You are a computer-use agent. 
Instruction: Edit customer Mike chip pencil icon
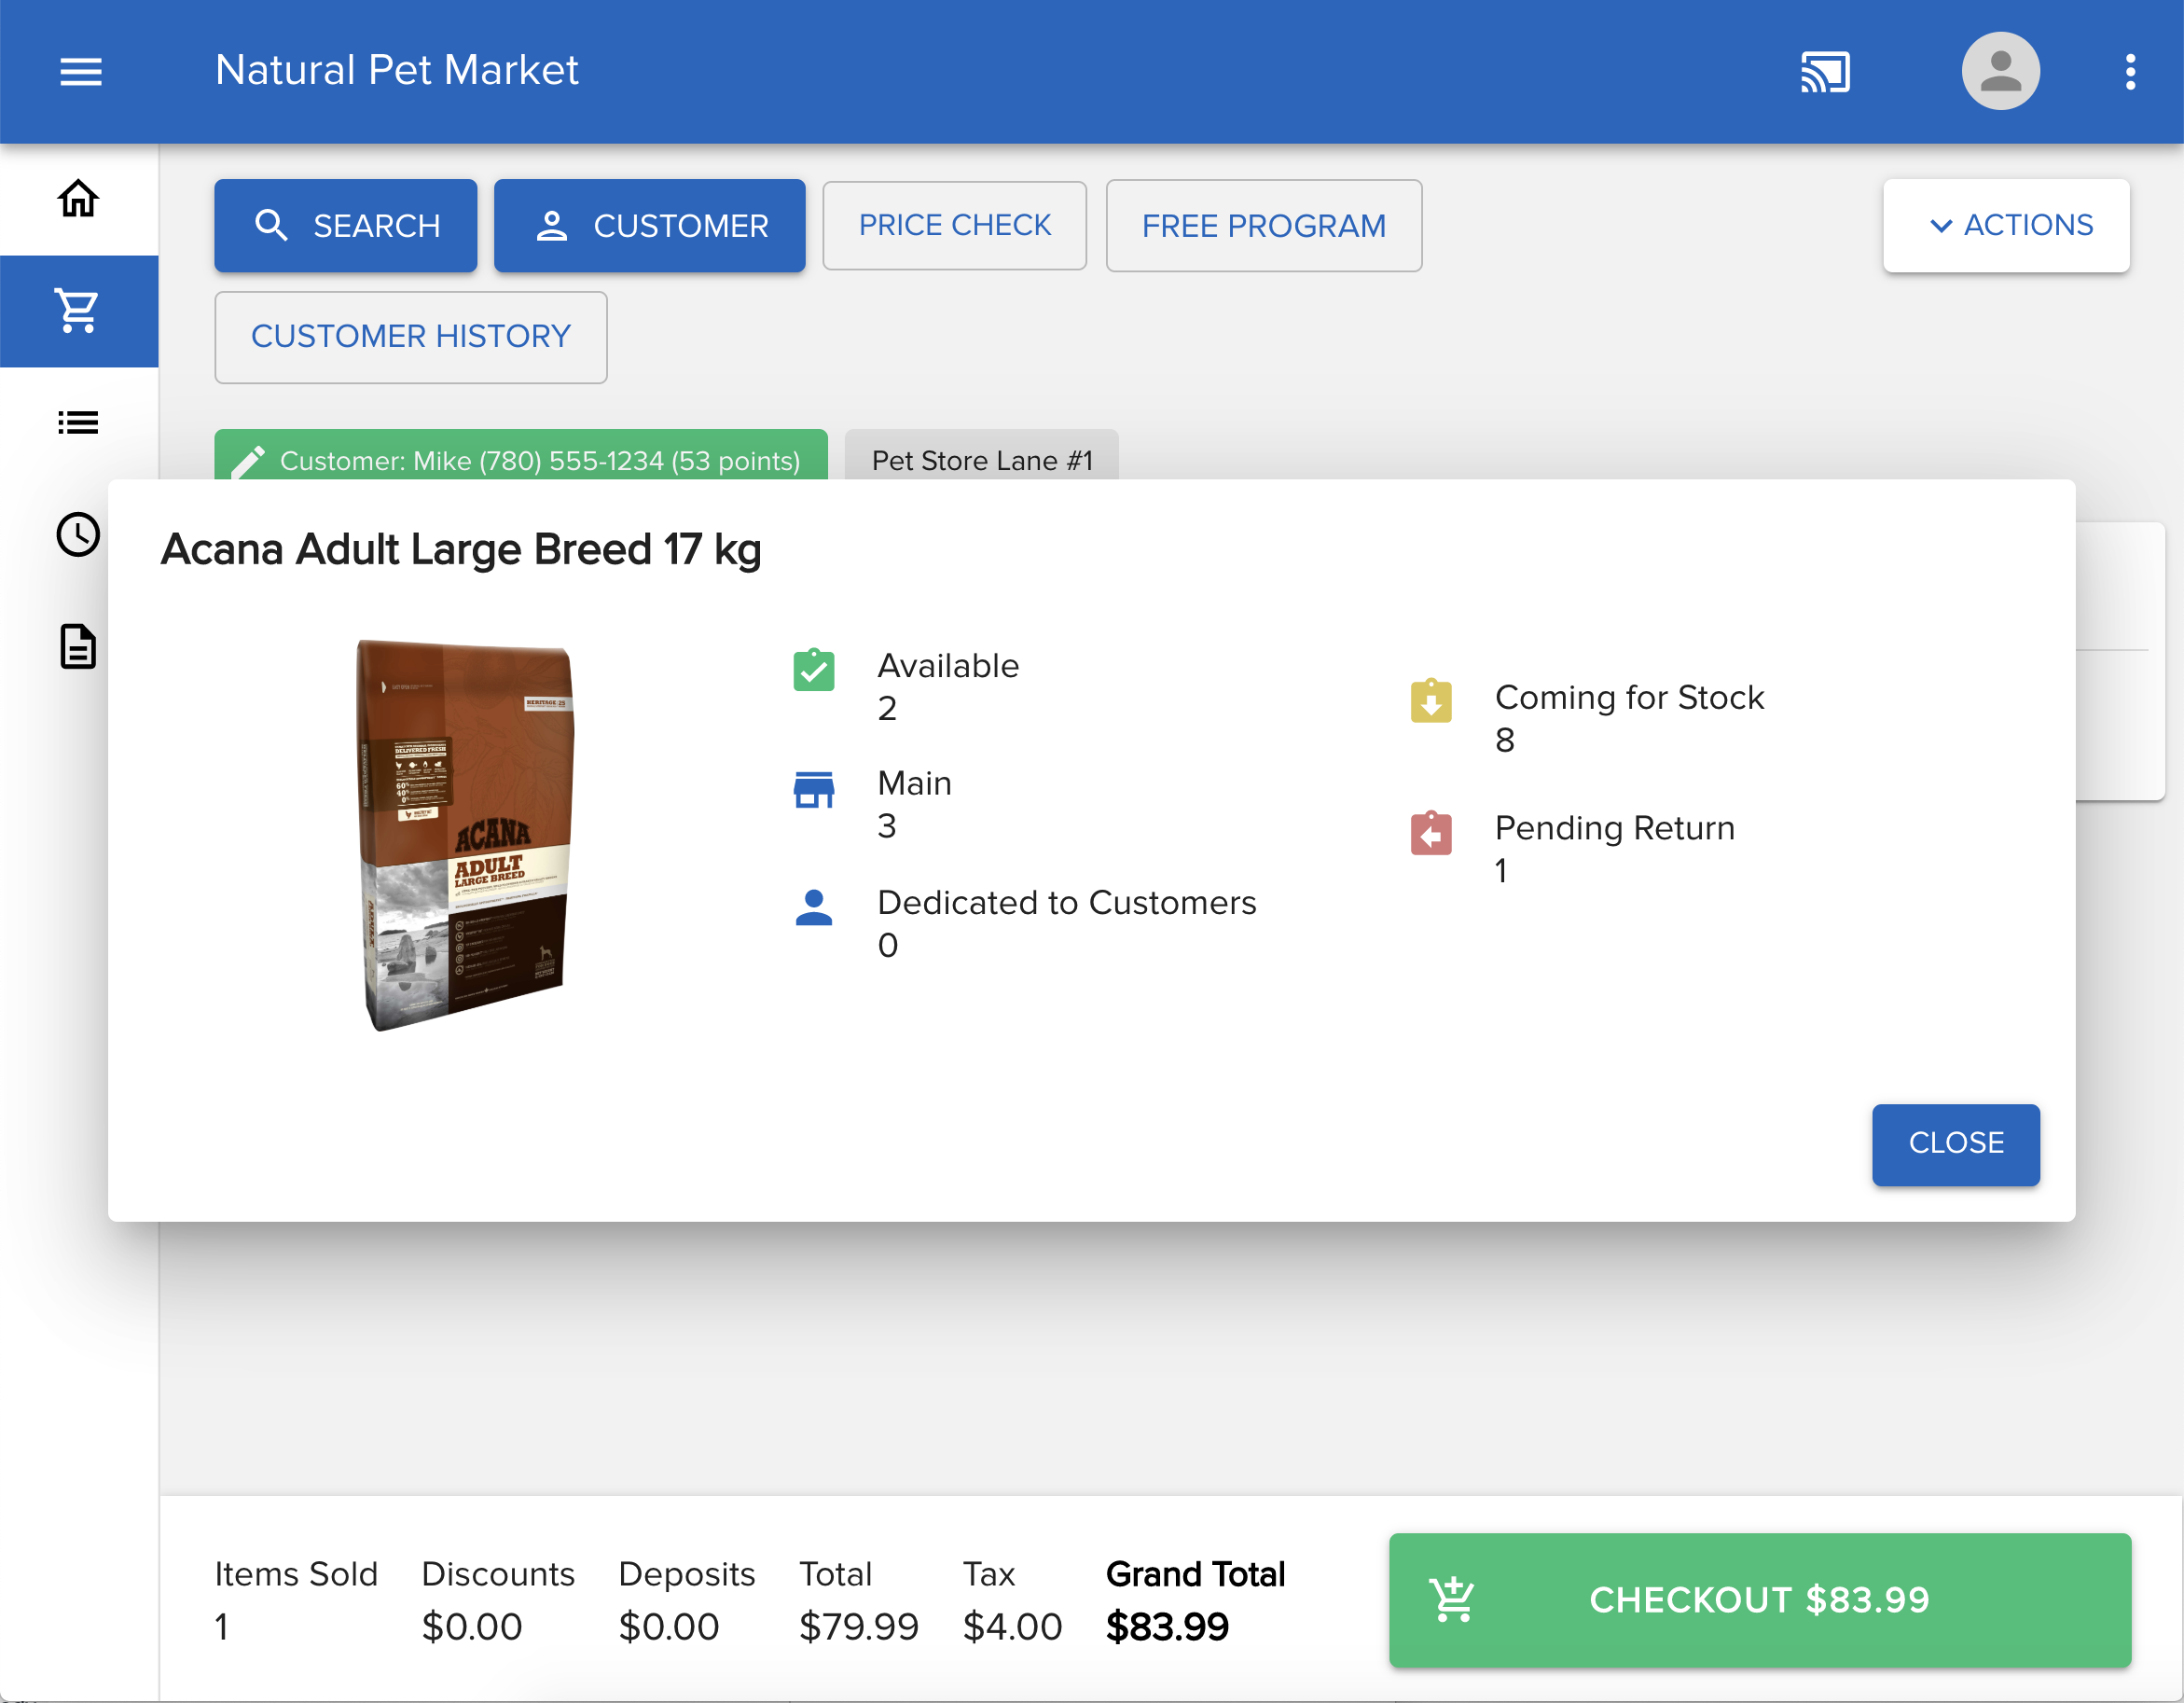(x=248, y=460)
